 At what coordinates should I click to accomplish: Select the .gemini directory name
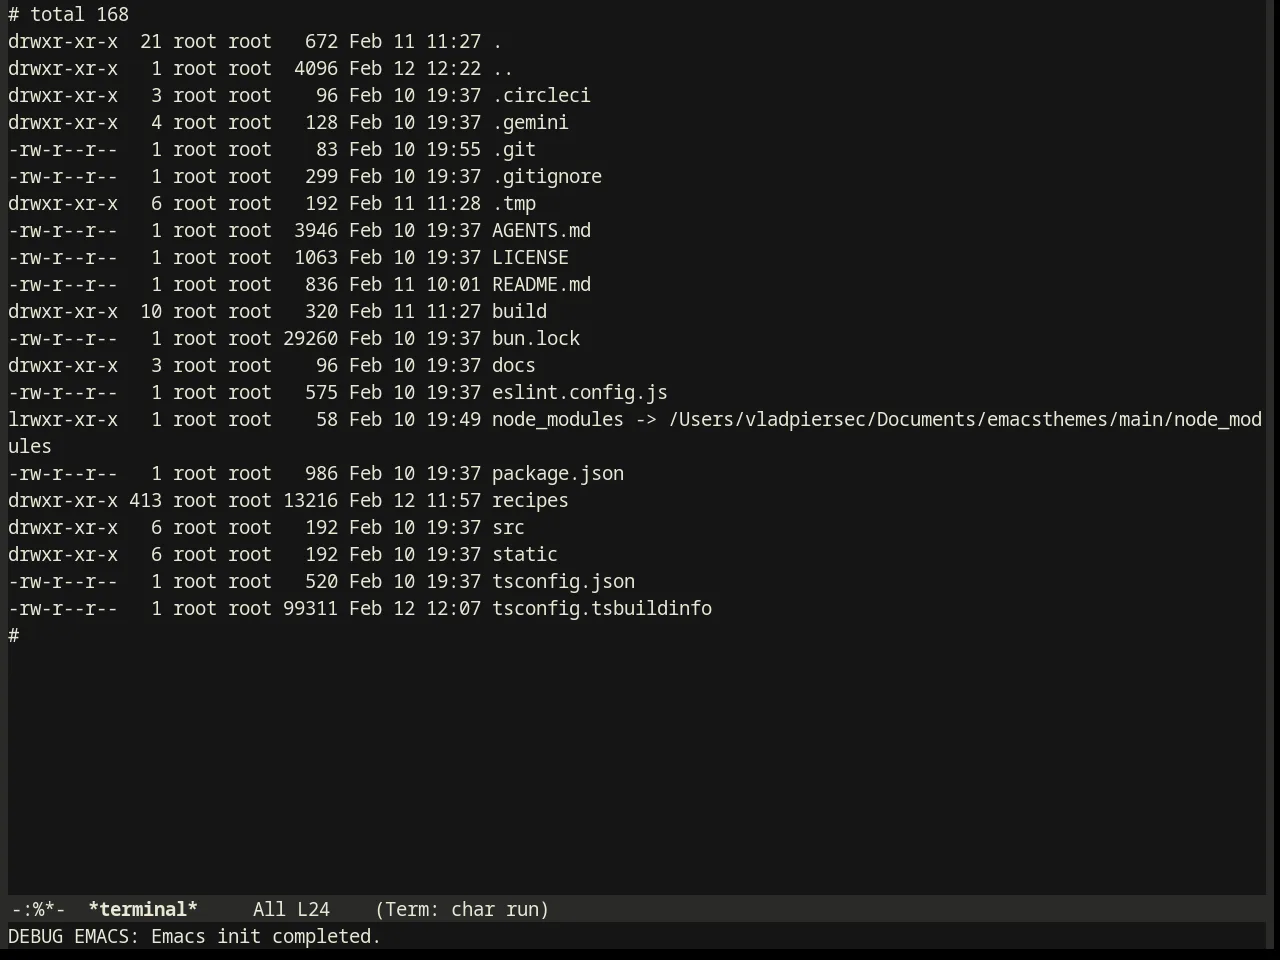[530, 122]
